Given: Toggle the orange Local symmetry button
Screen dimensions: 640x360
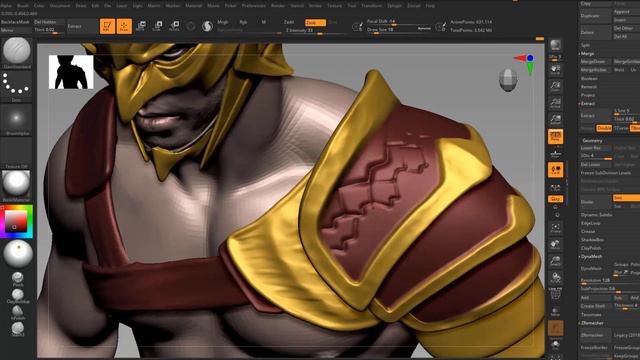Looking at the screenshot, I should (x=556, y=170).
